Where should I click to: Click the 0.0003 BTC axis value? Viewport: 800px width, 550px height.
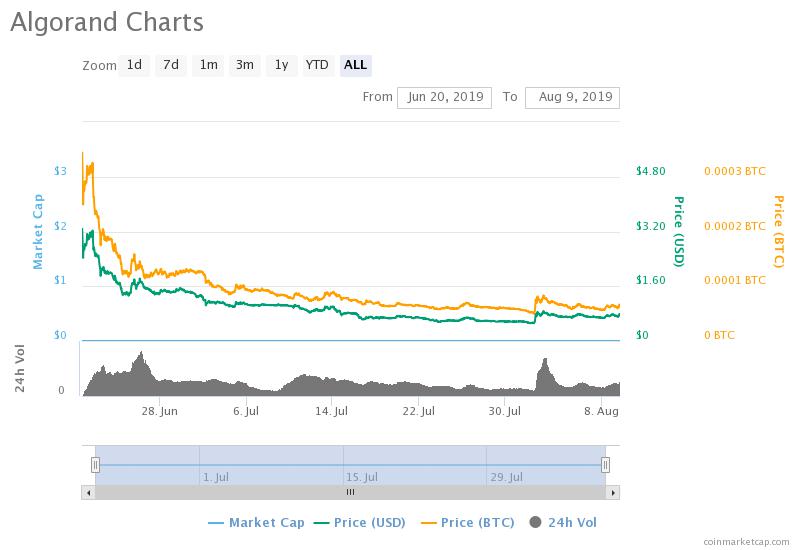click(x=735, y=171)
